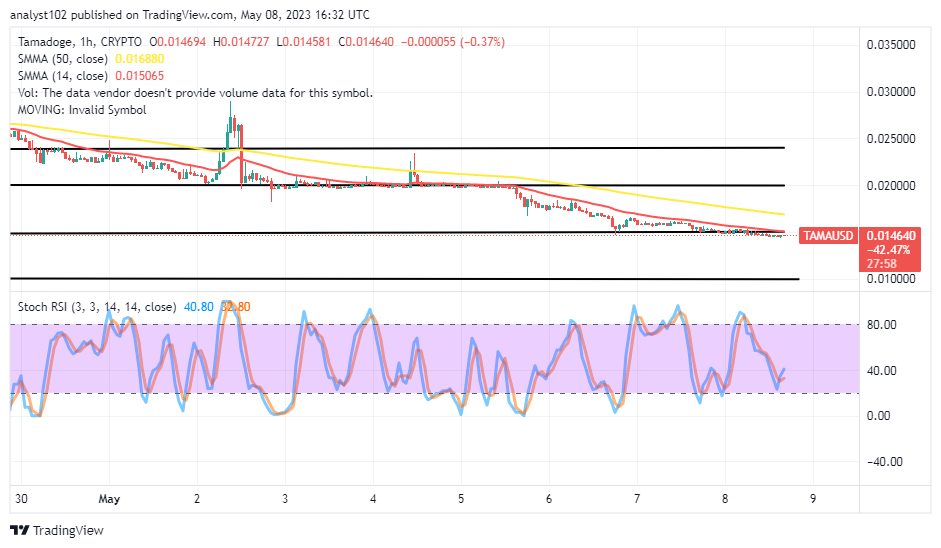Screen dimensions: 941x548
Task: Click the date label 3 on time axis
Action: (x=285, y=499)
